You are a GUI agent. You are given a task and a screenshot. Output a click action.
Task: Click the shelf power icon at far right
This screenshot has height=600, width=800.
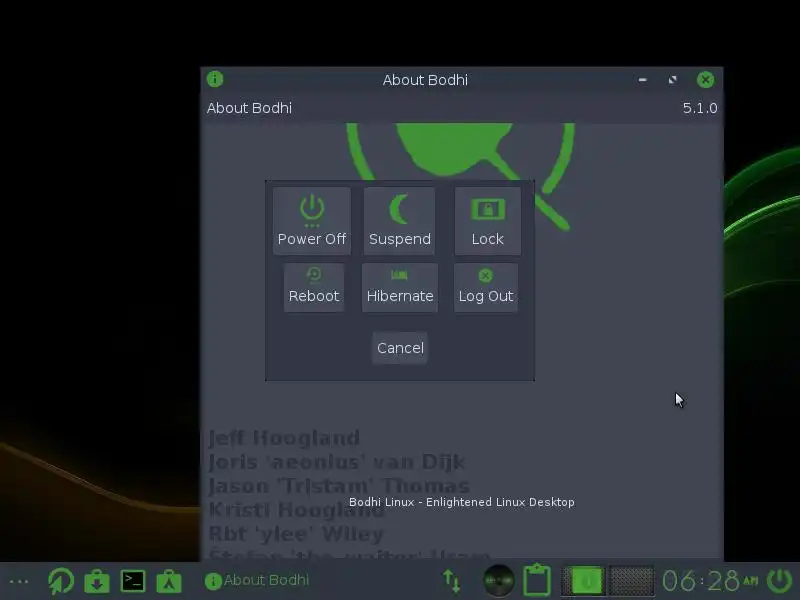tap(780, 581)
